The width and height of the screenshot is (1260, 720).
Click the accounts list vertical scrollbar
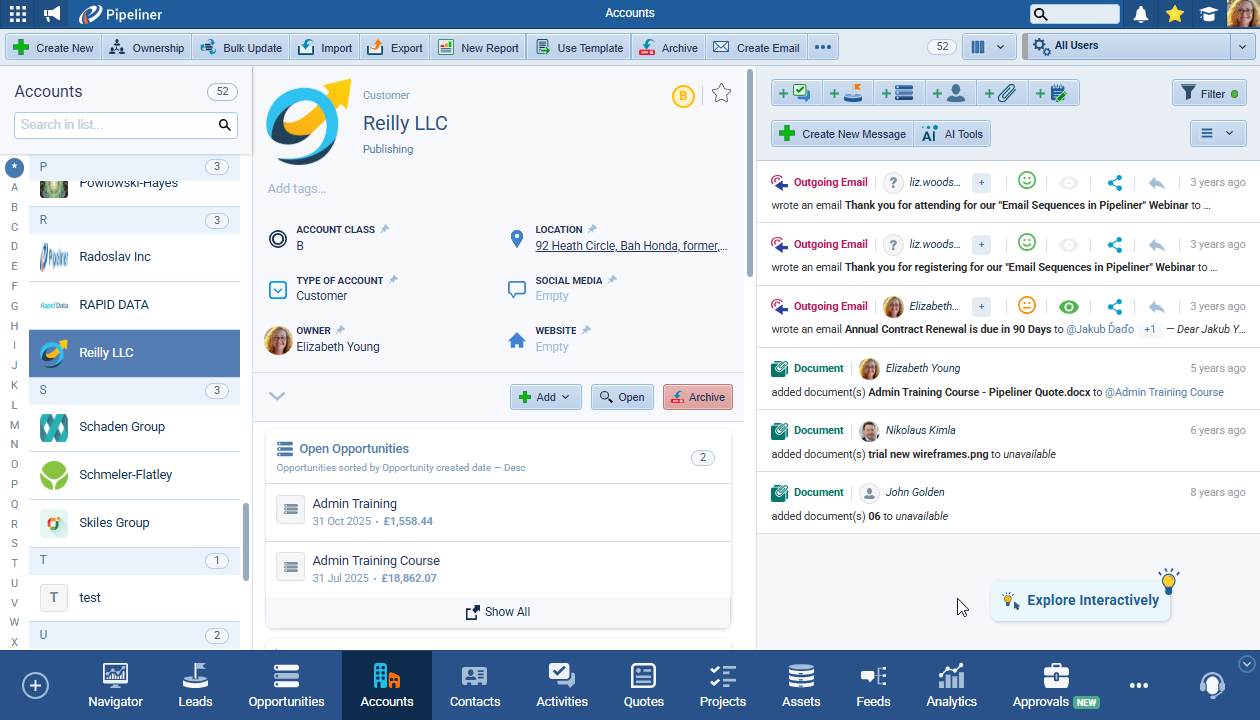246,540
